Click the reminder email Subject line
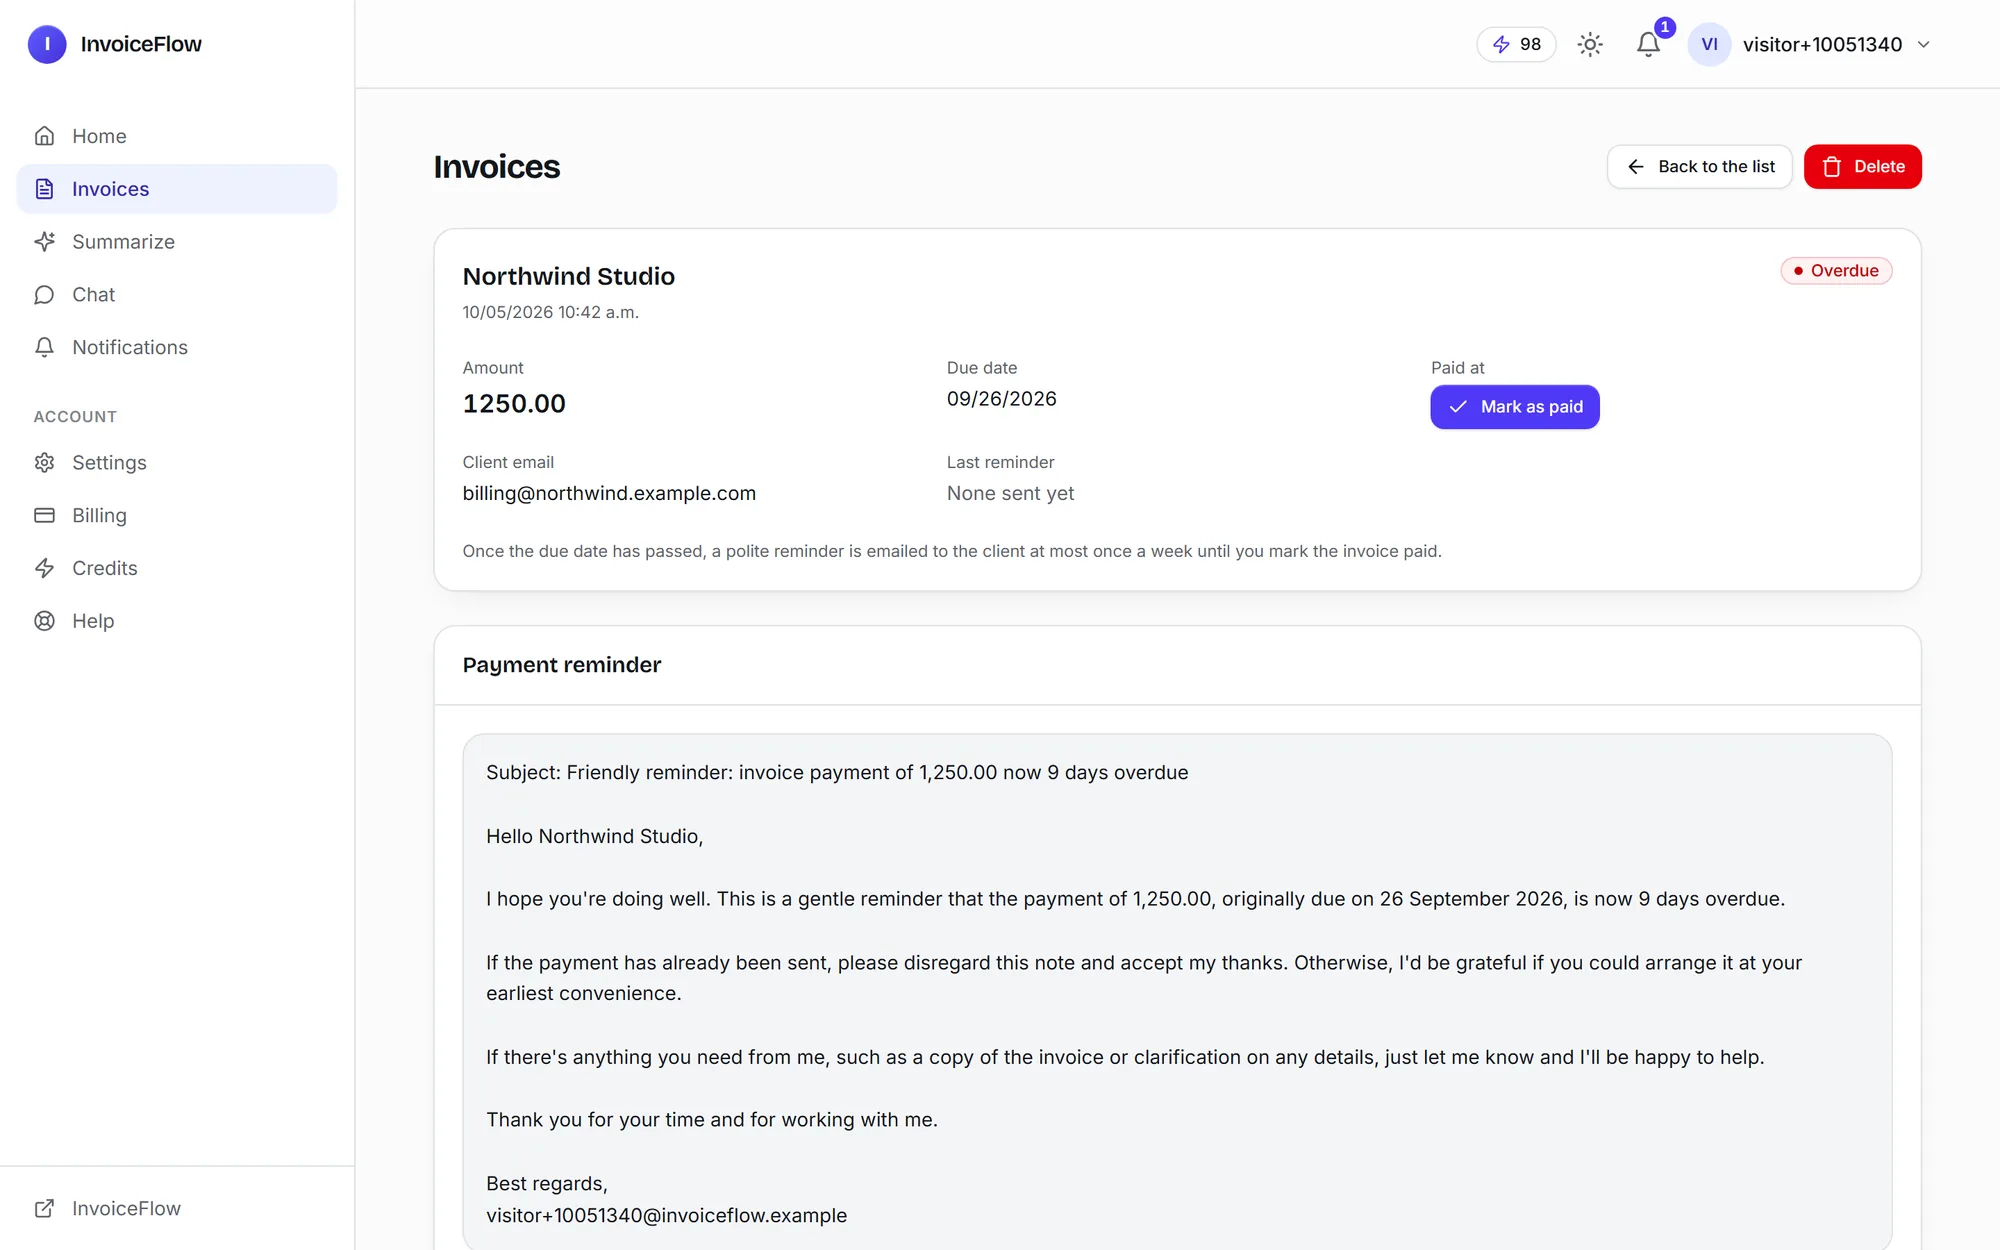Screen dimensions: 2000x1250 (837, 772)
